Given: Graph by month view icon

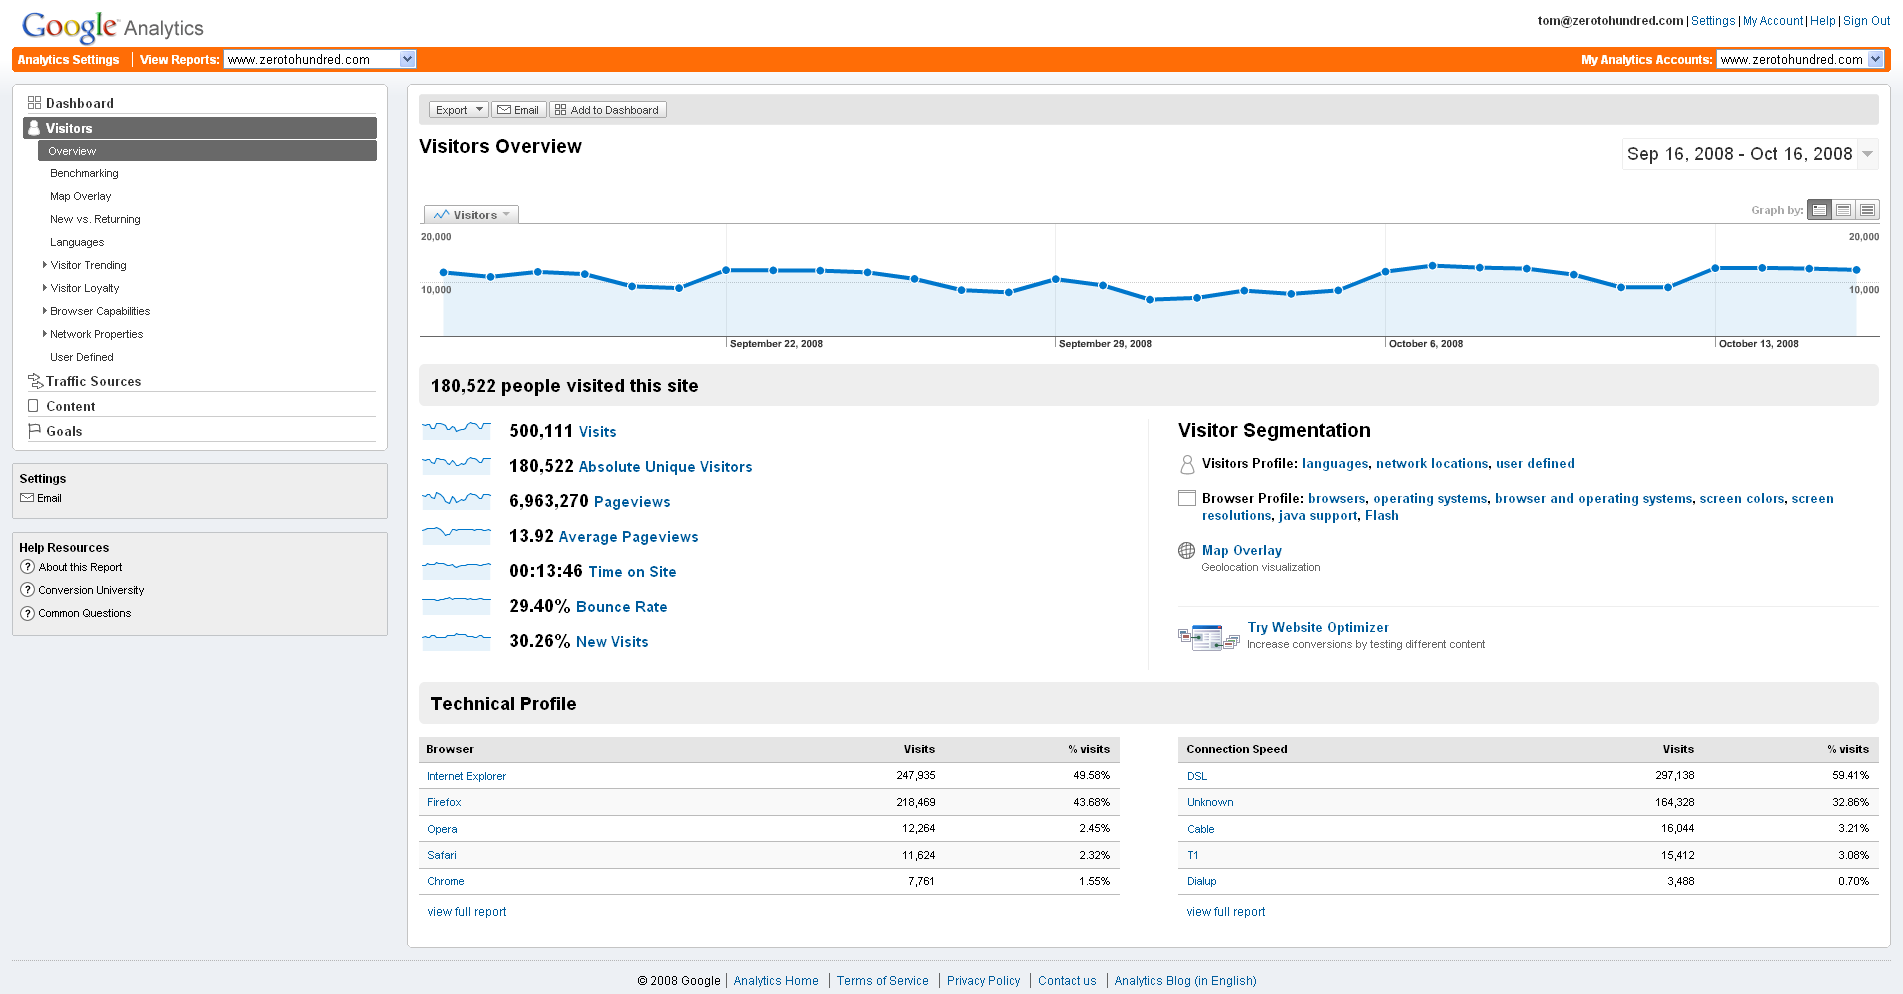Looking at the screenshot, I should pyautogui.click(x=1868, y=210).
